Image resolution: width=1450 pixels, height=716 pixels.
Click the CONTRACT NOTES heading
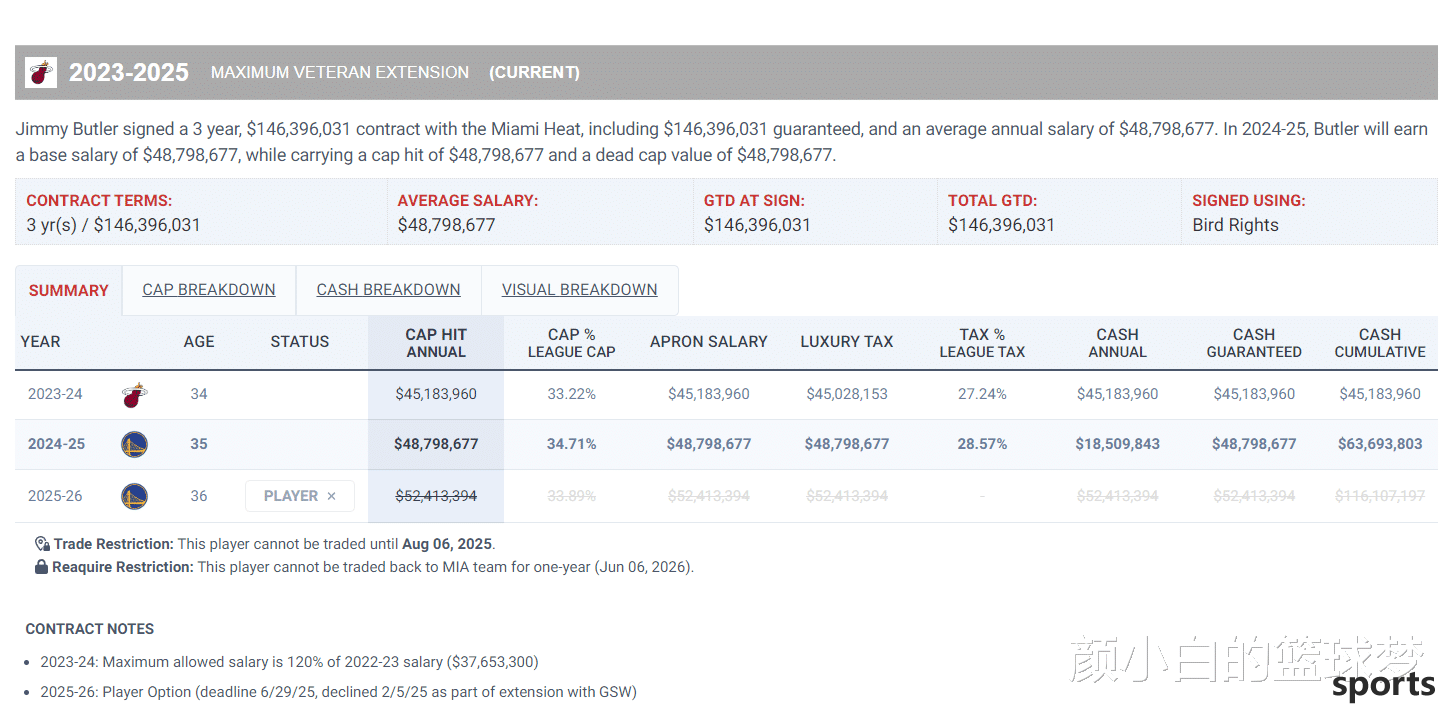coord(90,629)
